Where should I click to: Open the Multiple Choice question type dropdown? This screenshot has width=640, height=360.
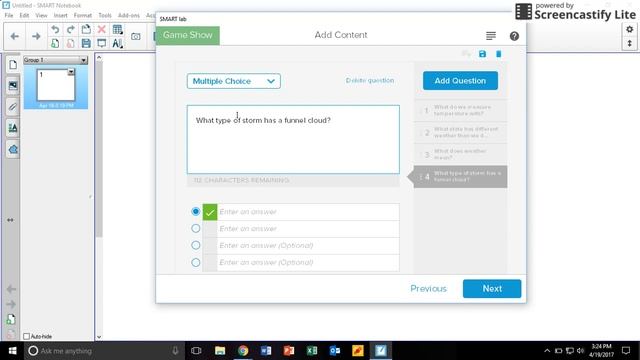(x=233, y=81)
